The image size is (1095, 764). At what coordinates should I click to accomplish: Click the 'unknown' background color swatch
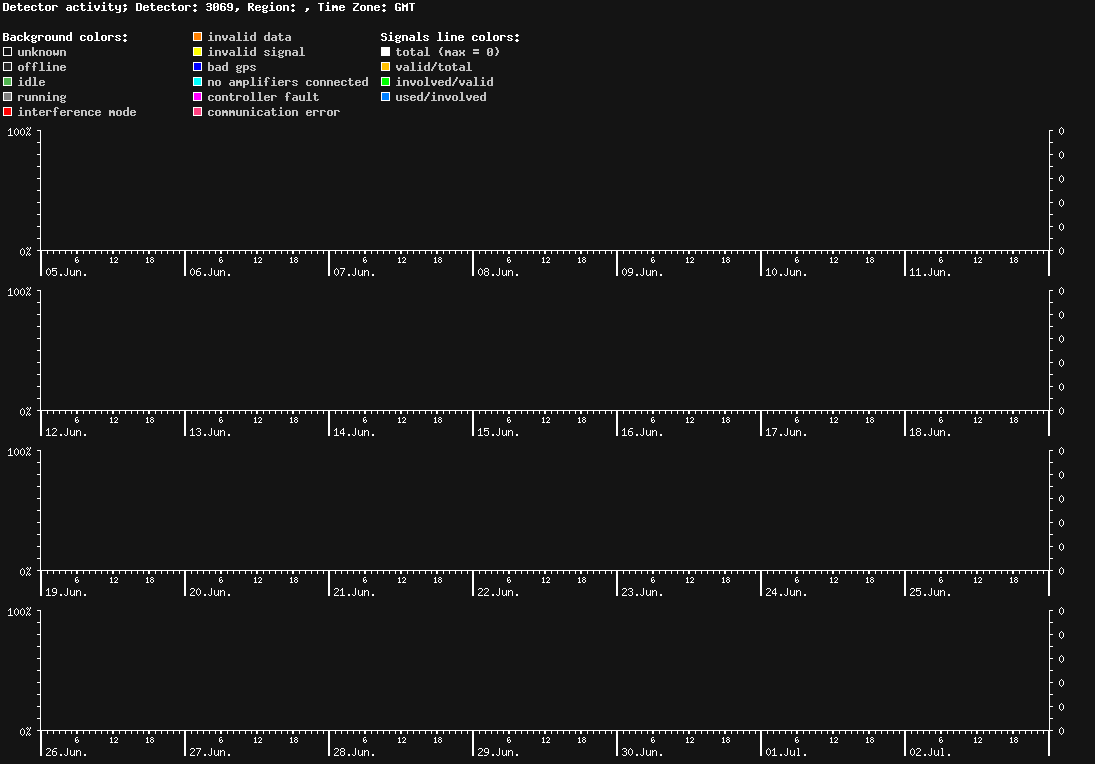(8, 52)
